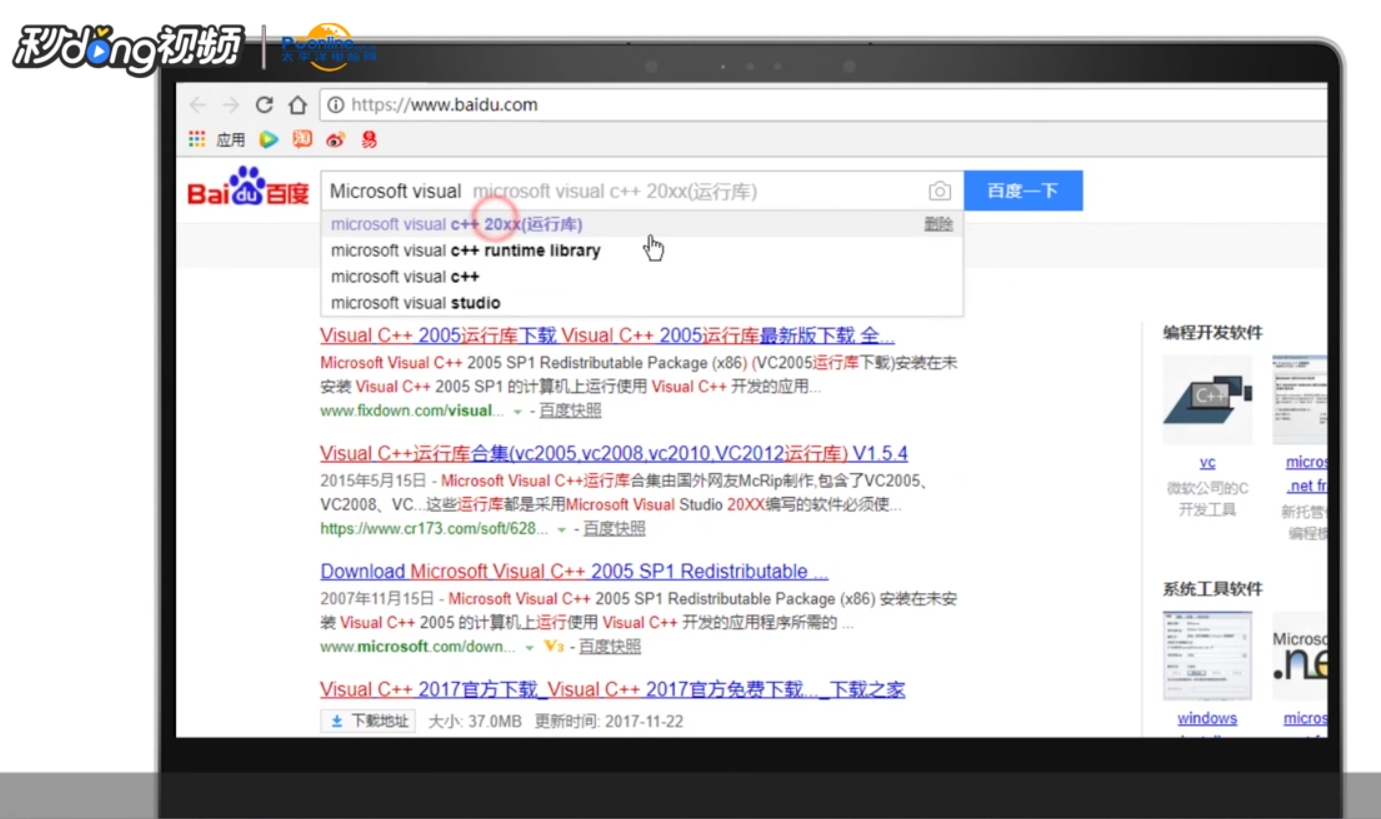This screenshot has width=1381, height=819.
Task: Open the Taobao bookmark icon
Action: [301, 139]
